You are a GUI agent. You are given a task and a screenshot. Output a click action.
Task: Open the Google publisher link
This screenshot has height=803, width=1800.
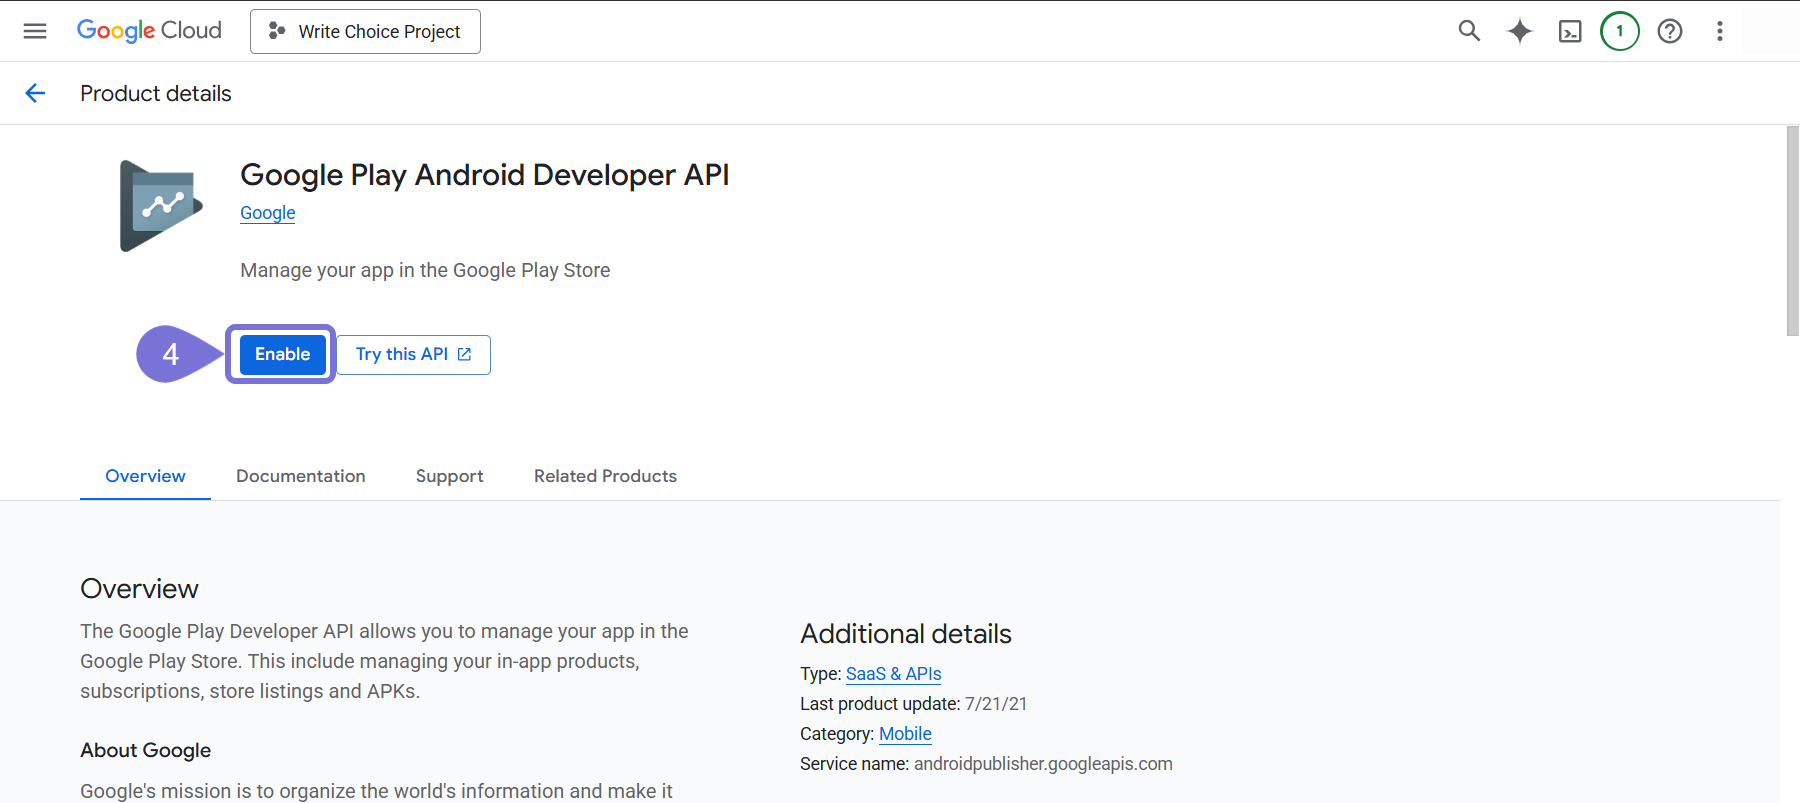click(267, 213)
